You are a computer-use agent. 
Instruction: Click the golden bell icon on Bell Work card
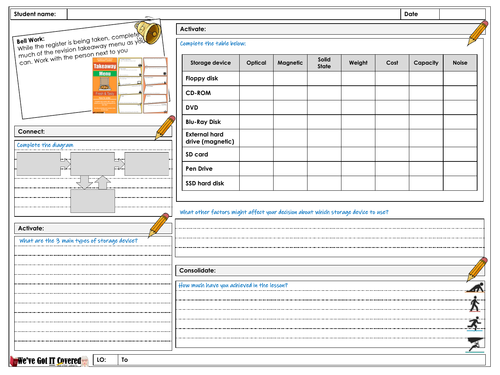[x=148, y=32]
